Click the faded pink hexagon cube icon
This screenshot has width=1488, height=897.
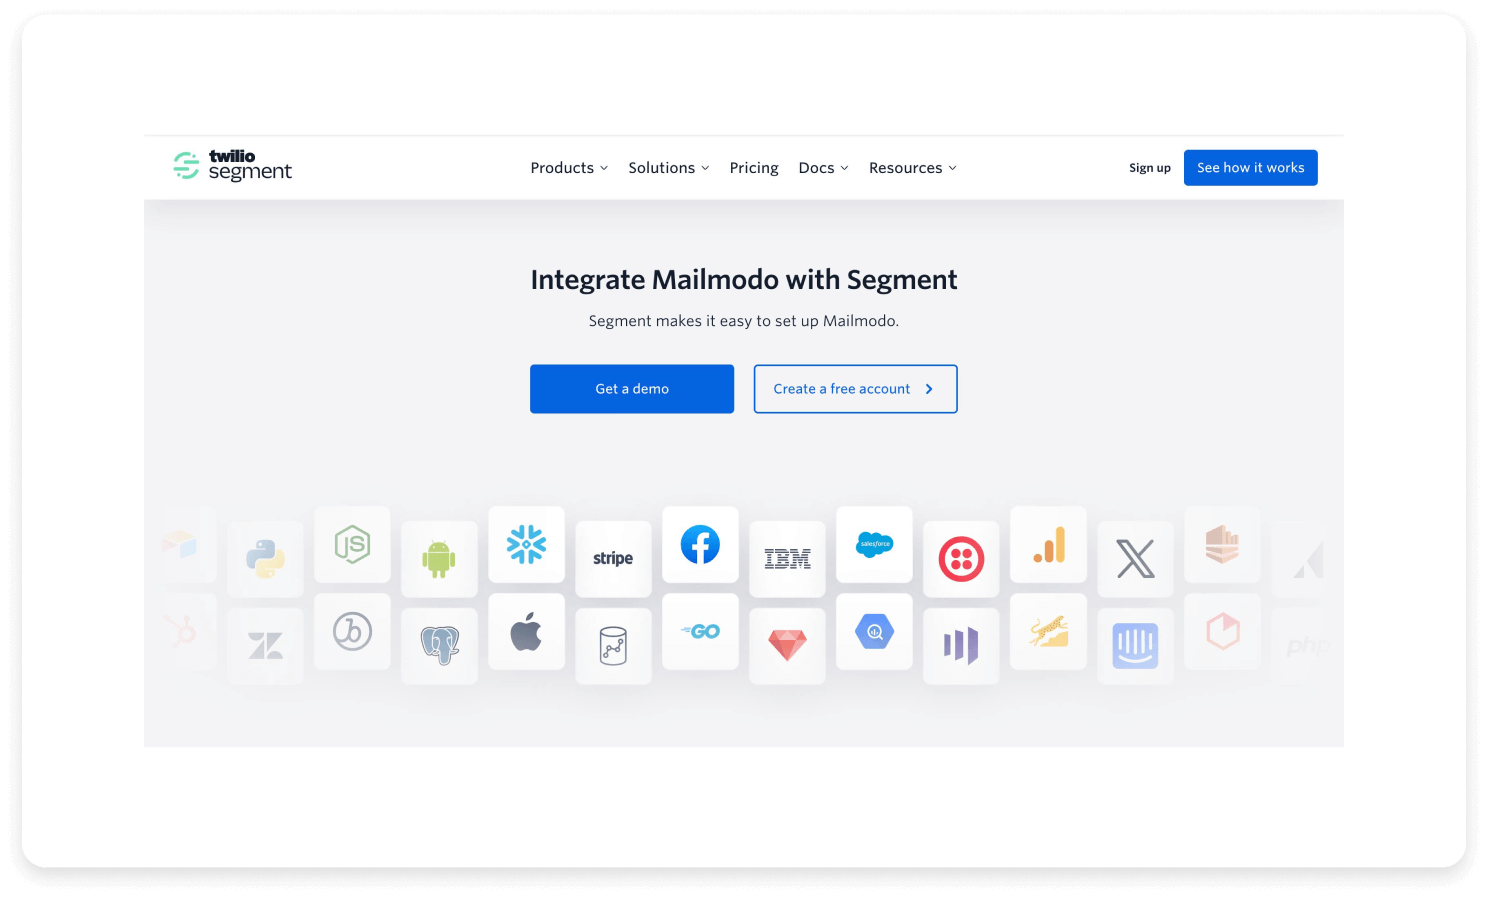1222,632
